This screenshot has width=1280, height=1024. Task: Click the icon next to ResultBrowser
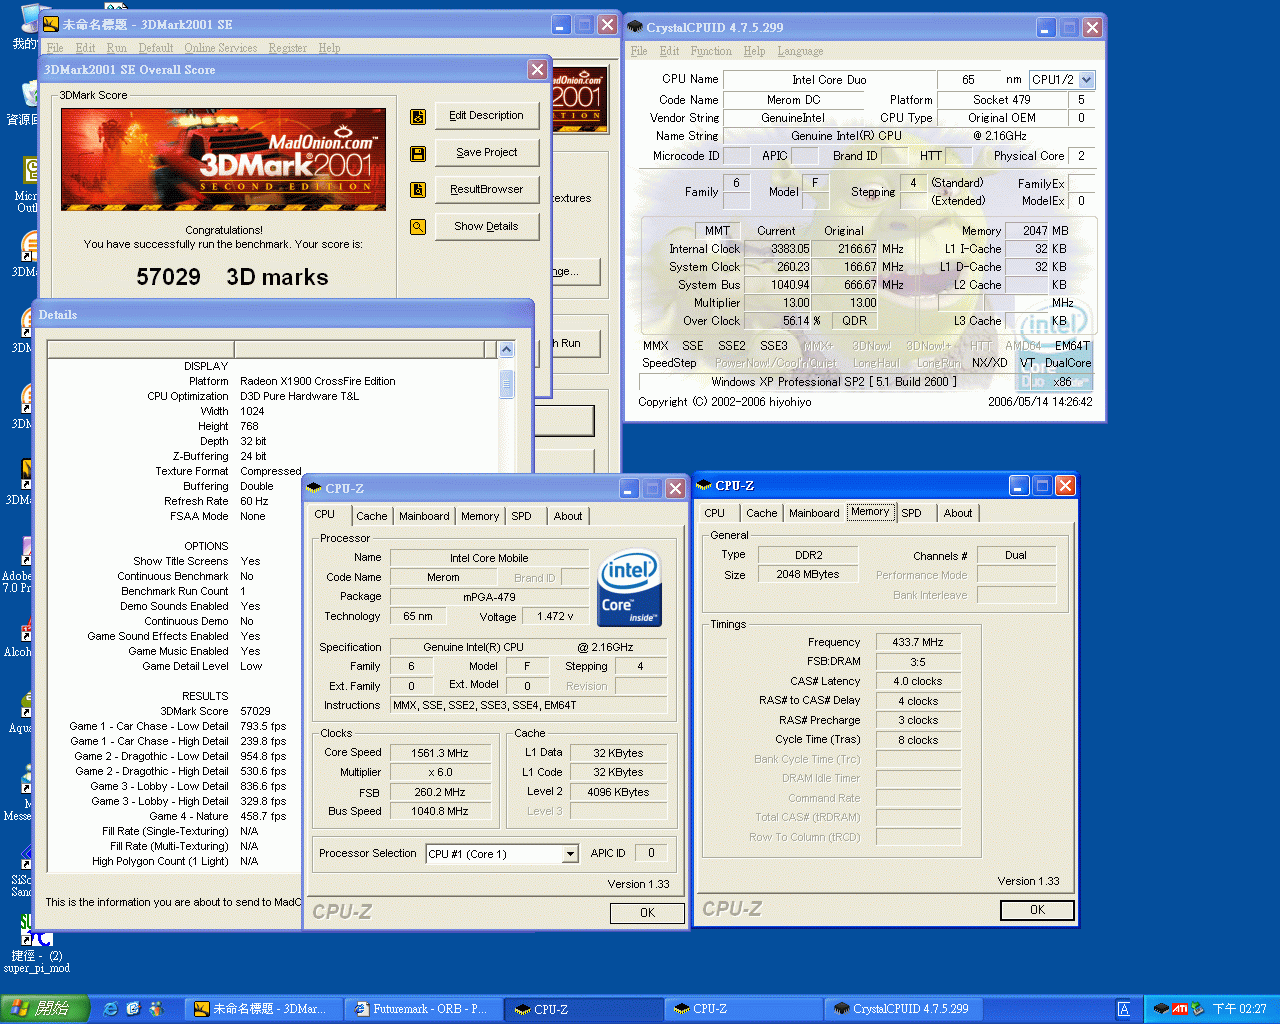418,190
